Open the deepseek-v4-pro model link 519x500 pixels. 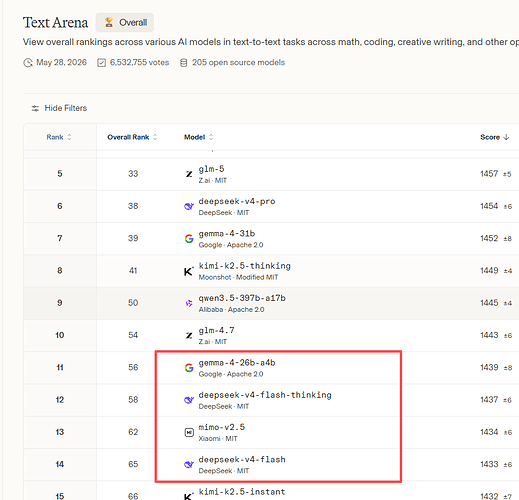click(x=237, y=201)
